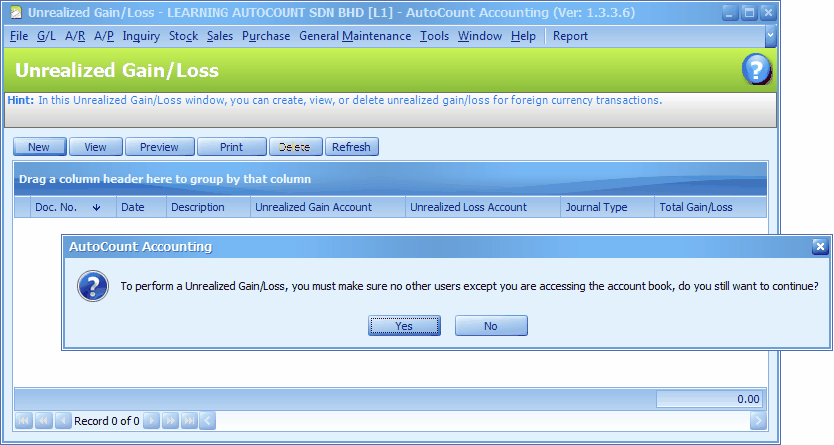Sort by Total Gain/Loss column header

click(x=710, y=207)
